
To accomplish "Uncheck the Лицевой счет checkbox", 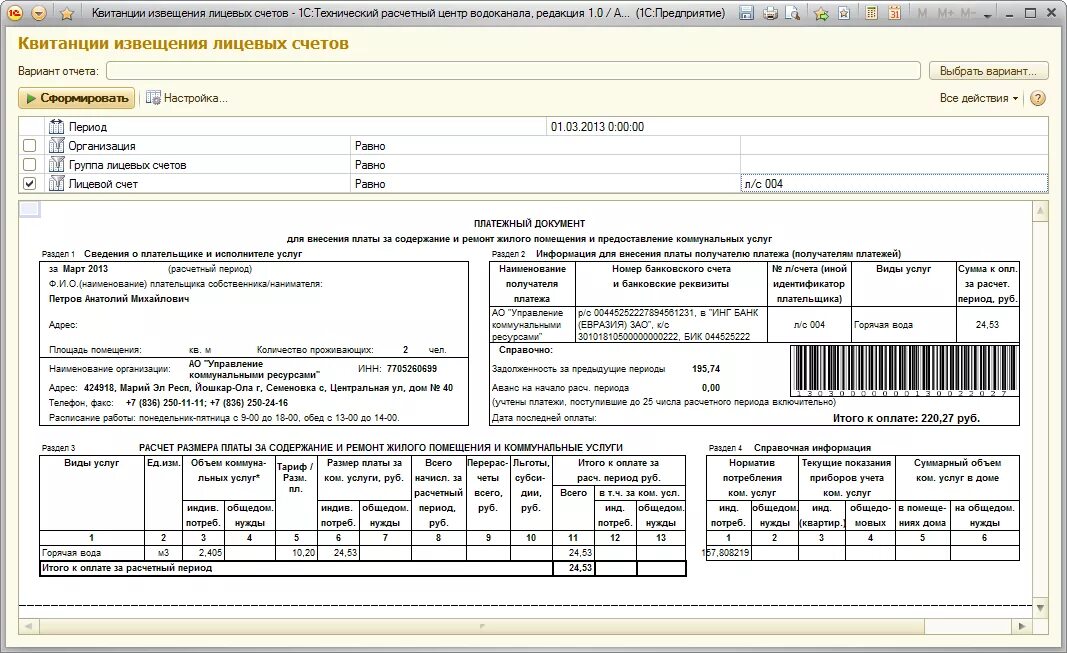I will (x=29, y=184).
